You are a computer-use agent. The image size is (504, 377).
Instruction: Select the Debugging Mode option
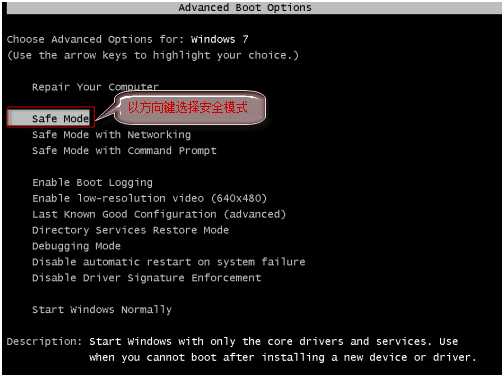(76, 246)
